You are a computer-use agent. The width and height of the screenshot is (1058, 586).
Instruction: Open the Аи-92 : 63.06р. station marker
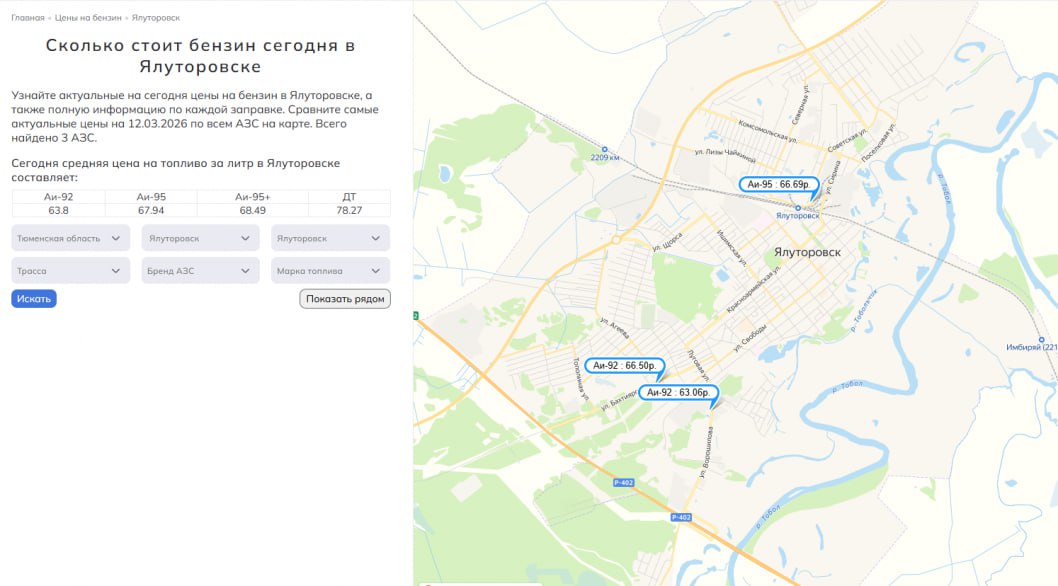(679, 393)
